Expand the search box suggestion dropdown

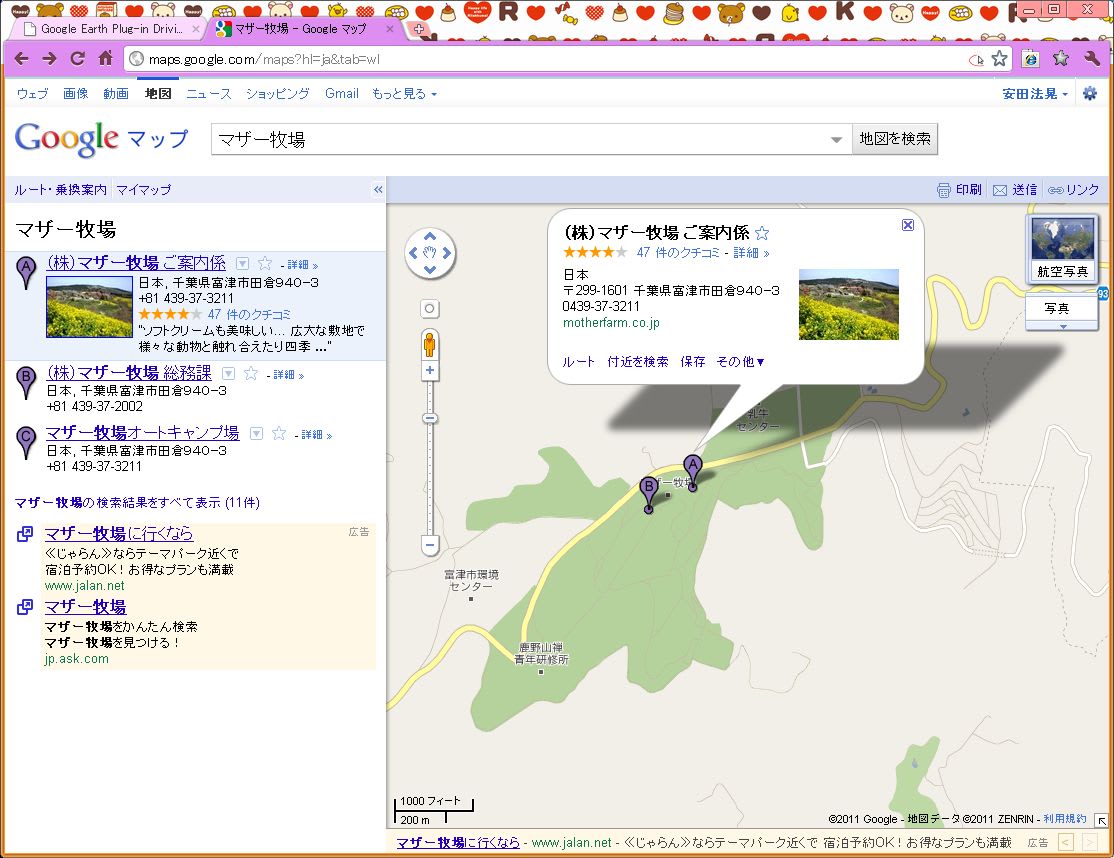(x=837, y=140)
